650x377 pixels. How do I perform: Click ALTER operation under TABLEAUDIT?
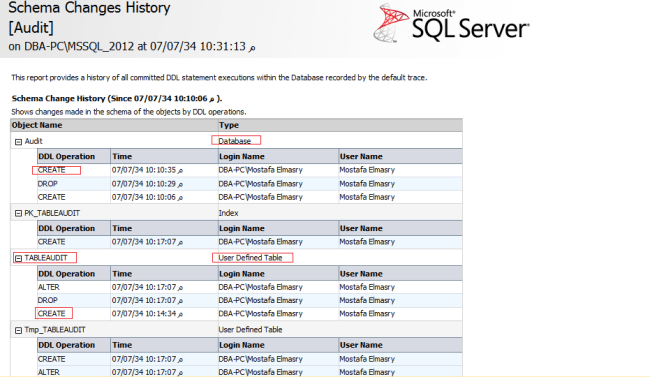coord(49,287)
